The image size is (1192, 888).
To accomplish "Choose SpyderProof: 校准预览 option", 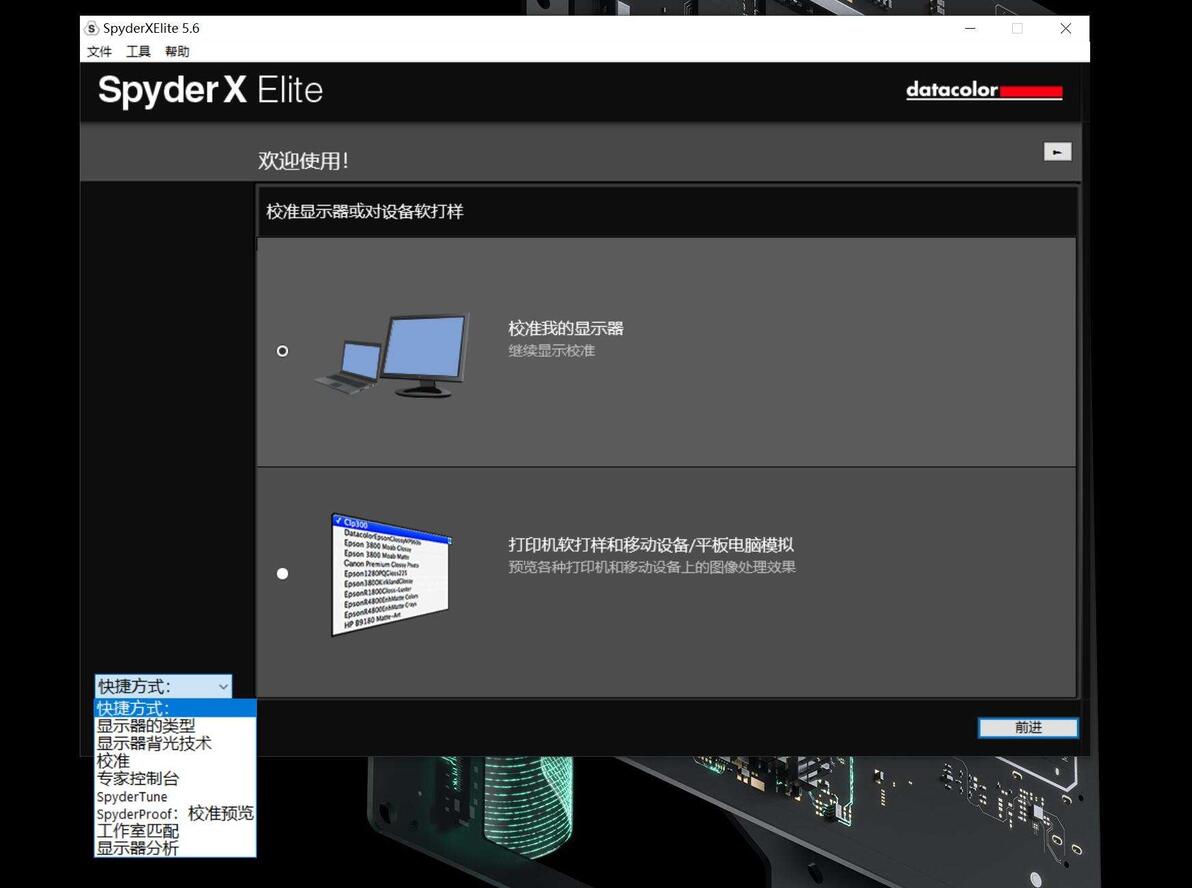I will 175,813.
